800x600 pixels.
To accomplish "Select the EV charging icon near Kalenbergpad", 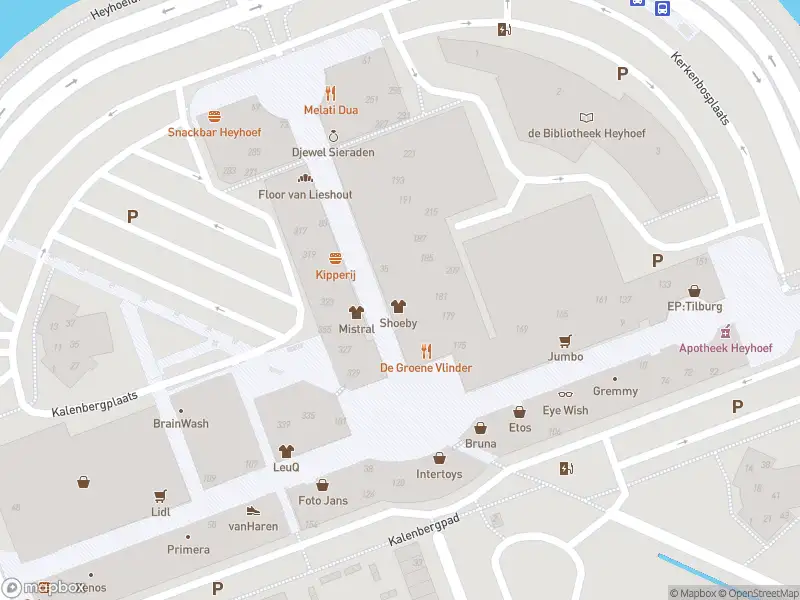I will (x=566, y=468).
